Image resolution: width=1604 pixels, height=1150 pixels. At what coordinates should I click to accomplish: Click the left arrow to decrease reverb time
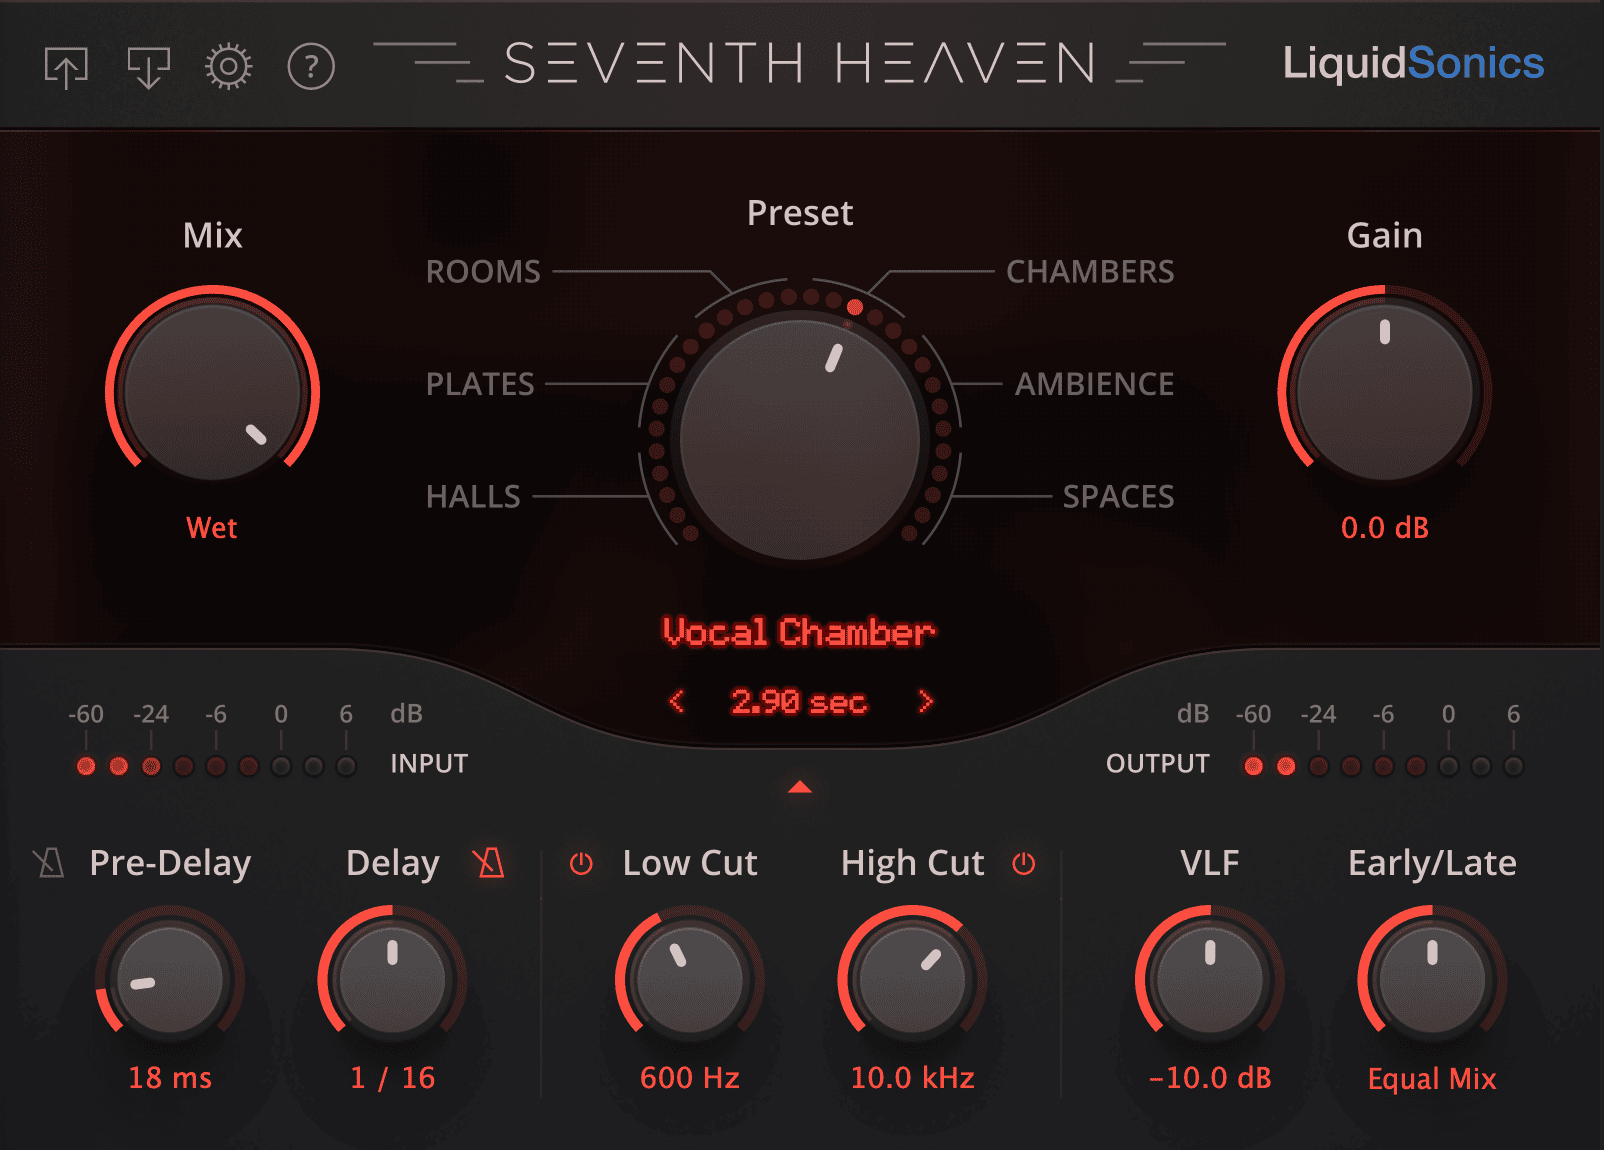click(x=677, y=702)
